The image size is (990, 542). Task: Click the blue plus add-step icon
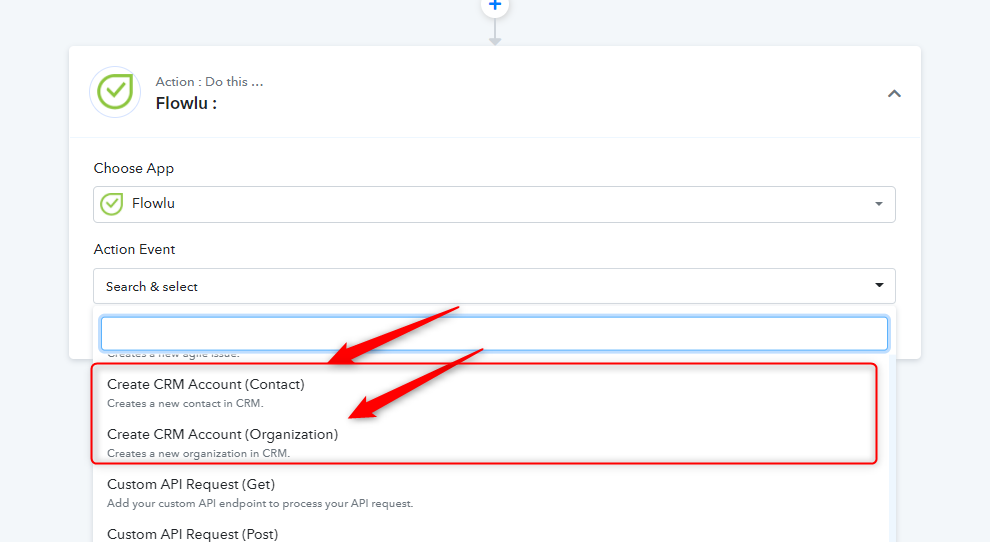495,6
